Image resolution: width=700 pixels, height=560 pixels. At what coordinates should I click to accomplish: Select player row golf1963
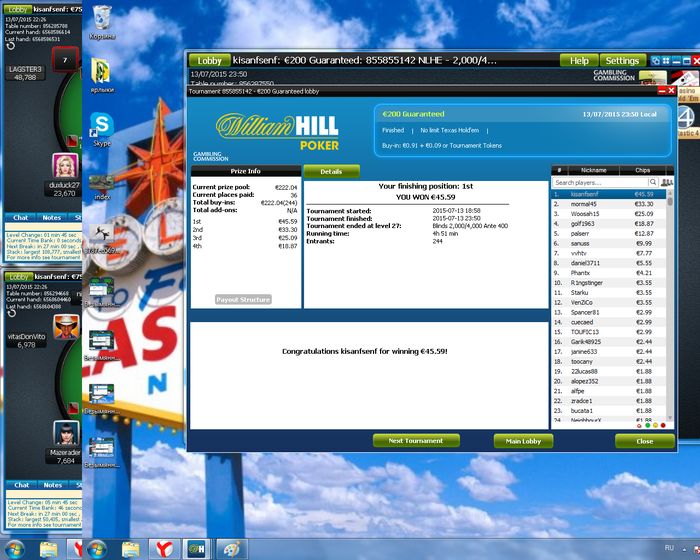click(609, 224)
